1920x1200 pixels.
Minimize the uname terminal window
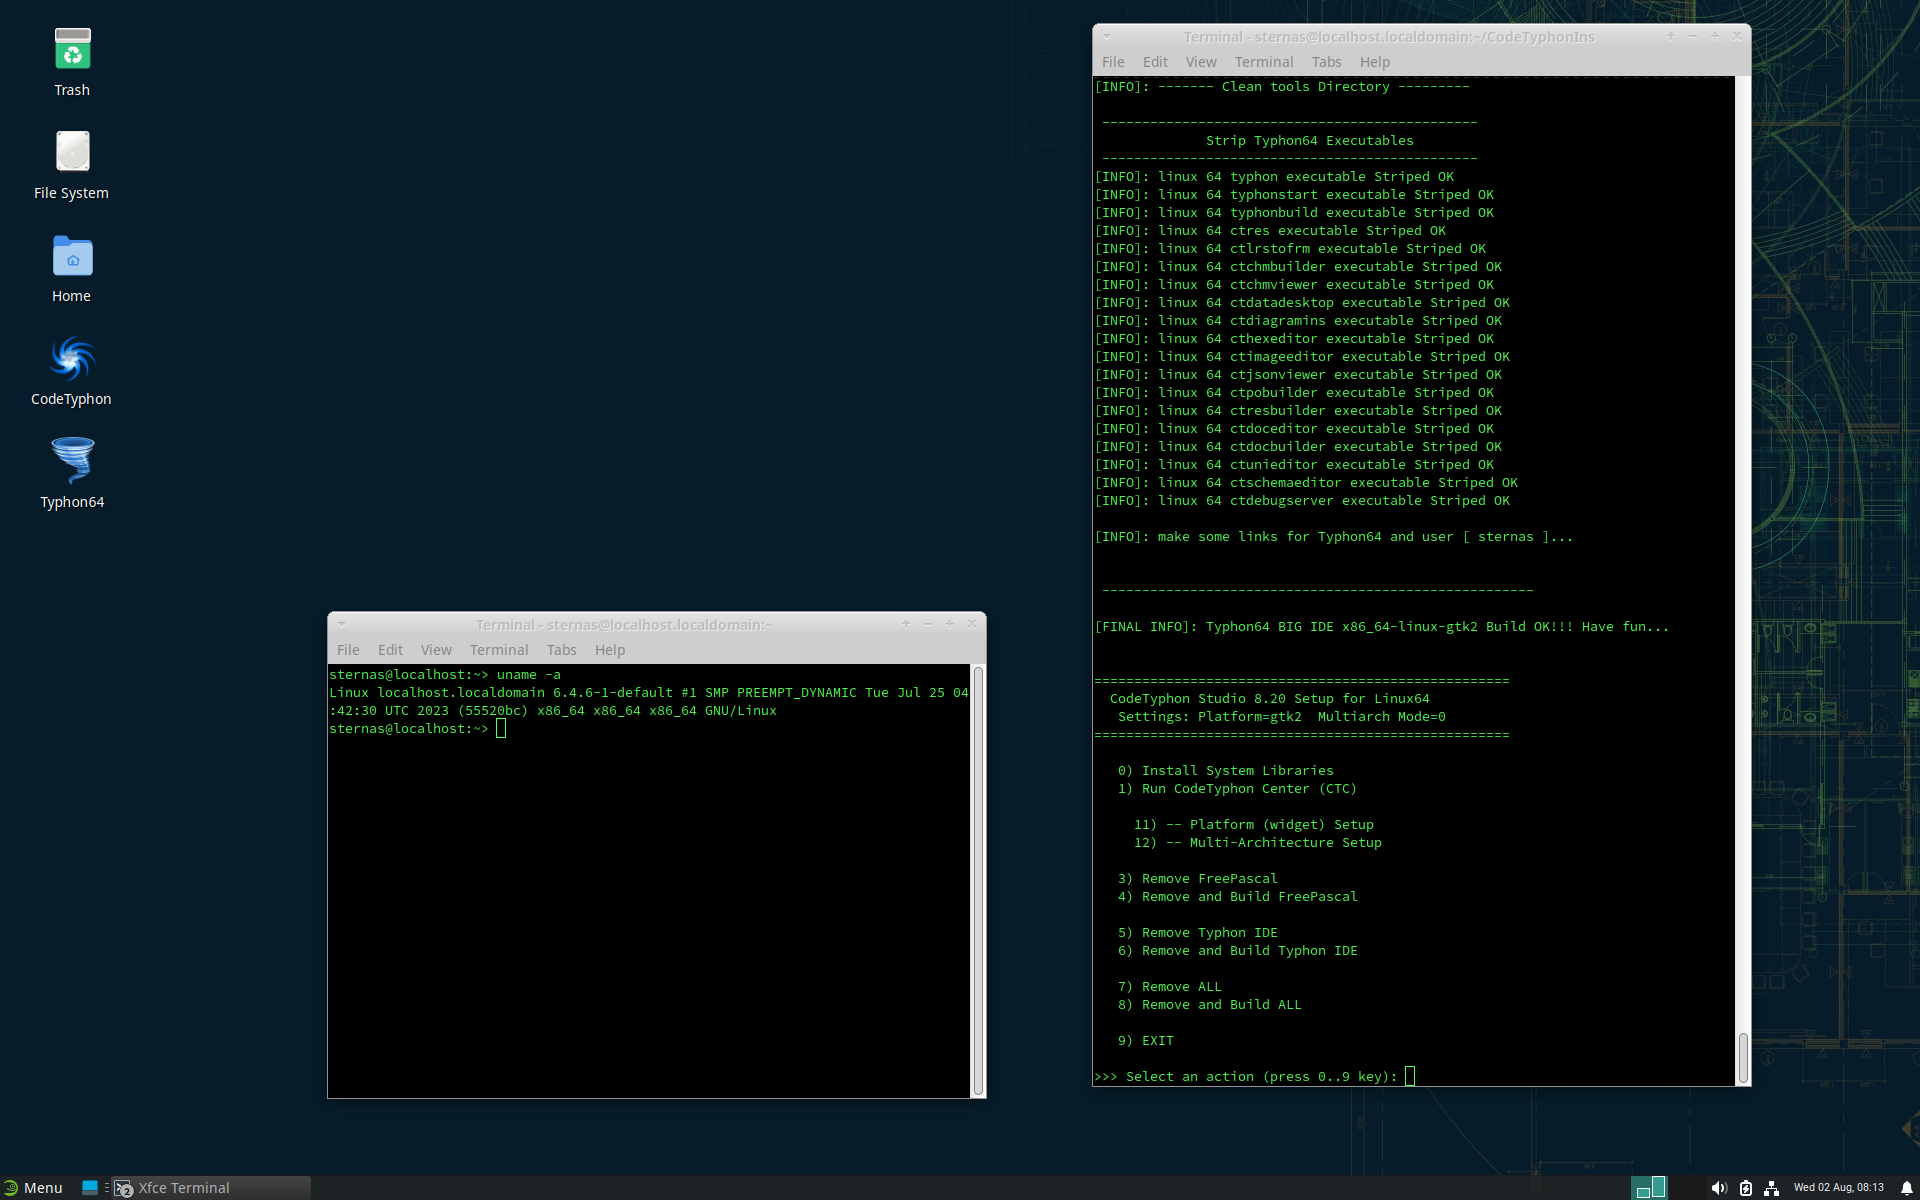coord(928,624)
